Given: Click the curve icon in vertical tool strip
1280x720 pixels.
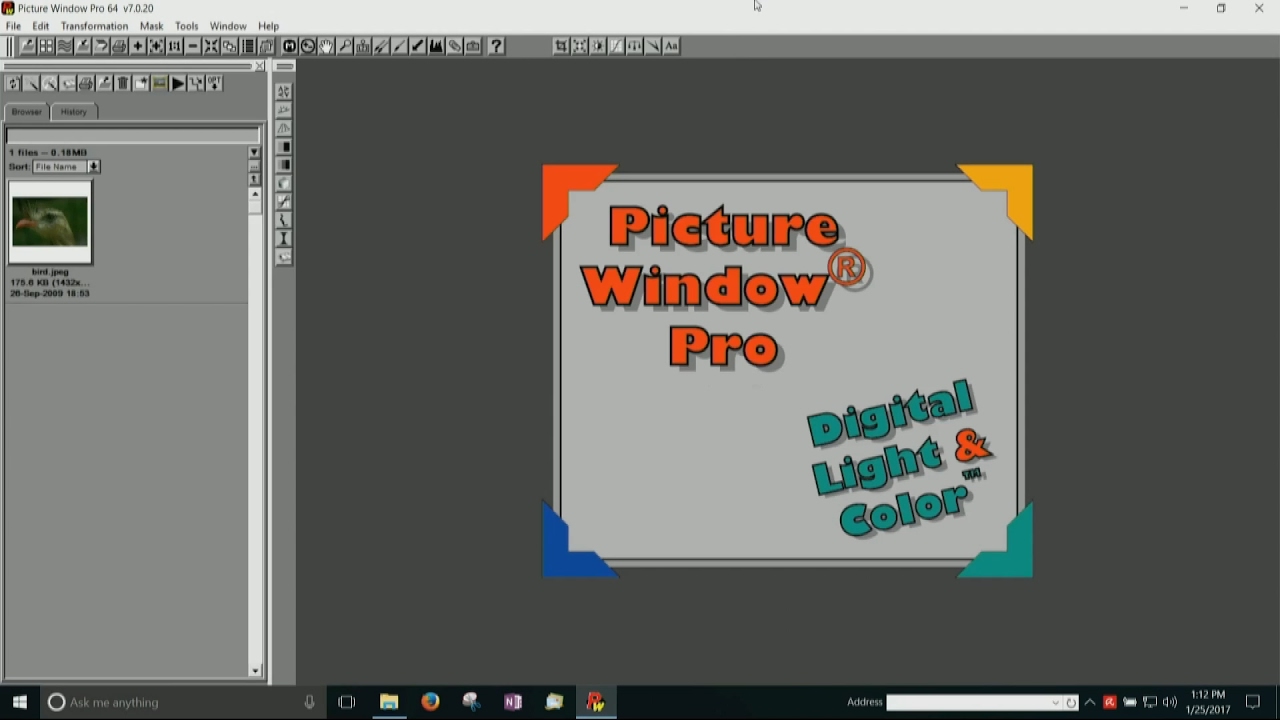Looking at the screenshot, I should (284, 202).
